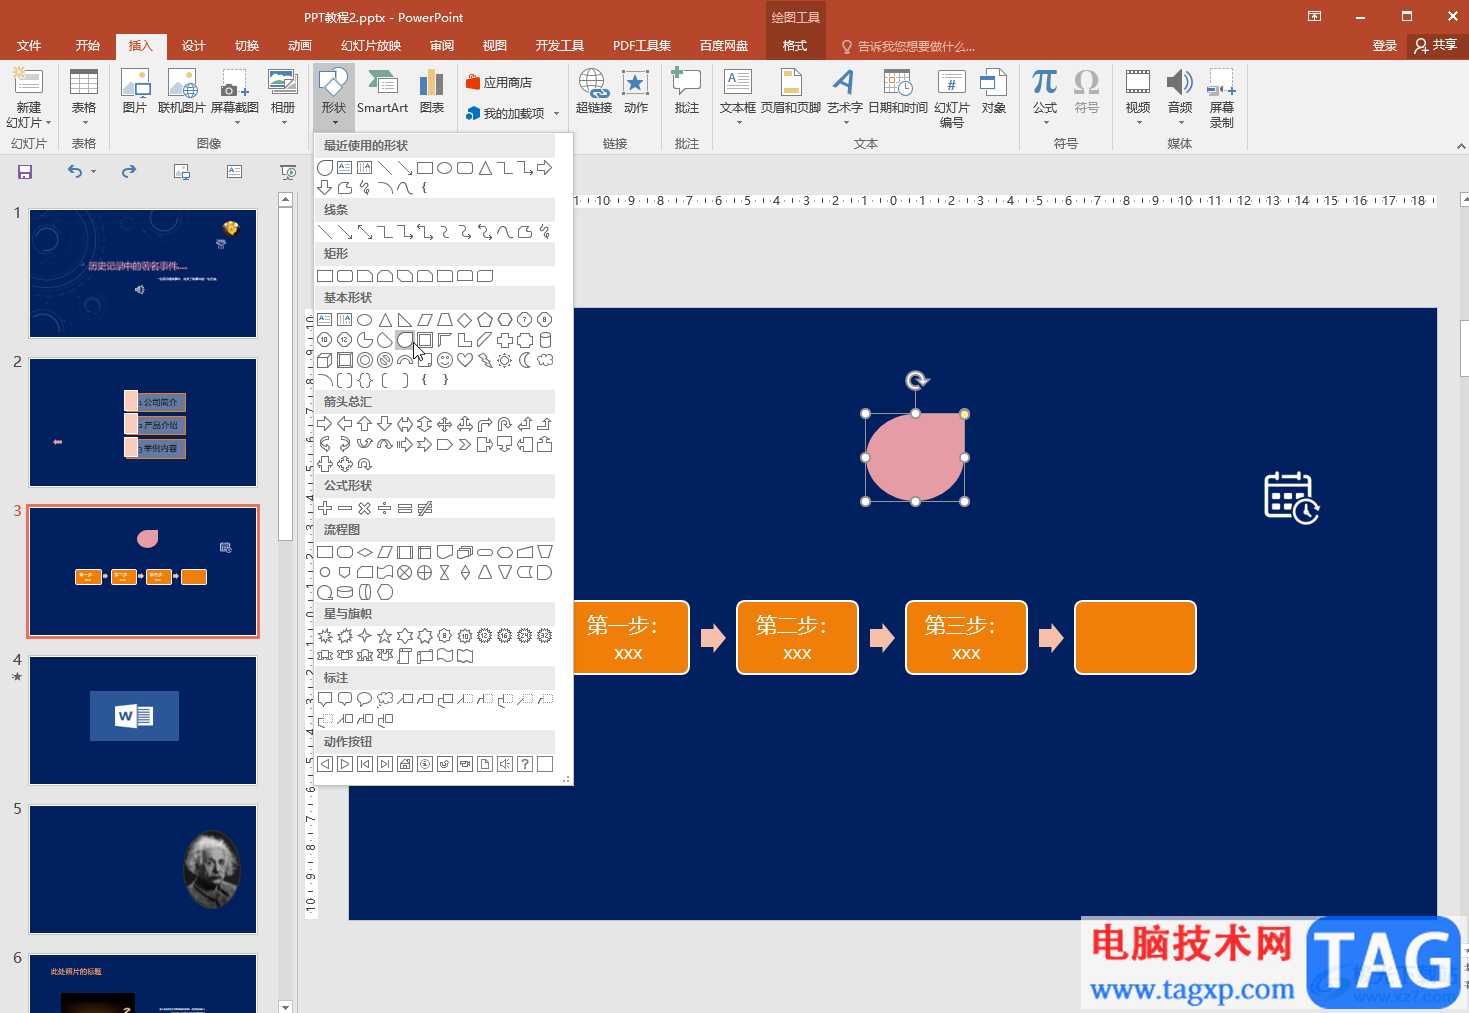Choose the Lightning Bolt shape

point(485,360)
